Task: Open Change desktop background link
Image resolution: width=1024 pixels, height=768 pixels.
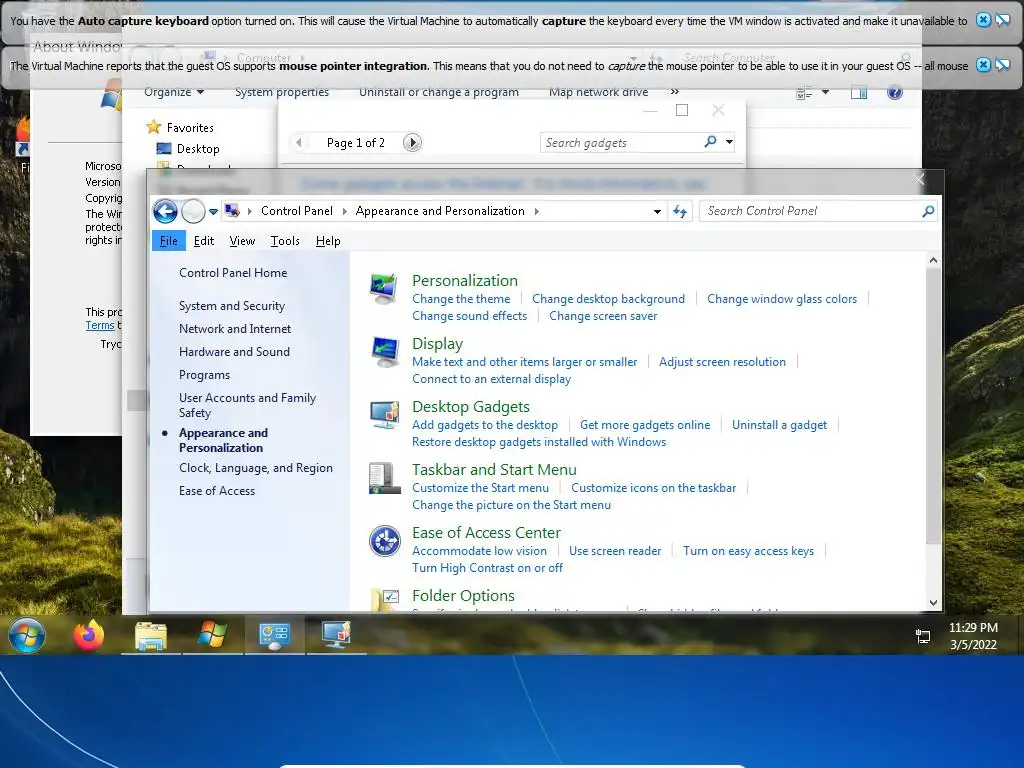Action: 609,299
